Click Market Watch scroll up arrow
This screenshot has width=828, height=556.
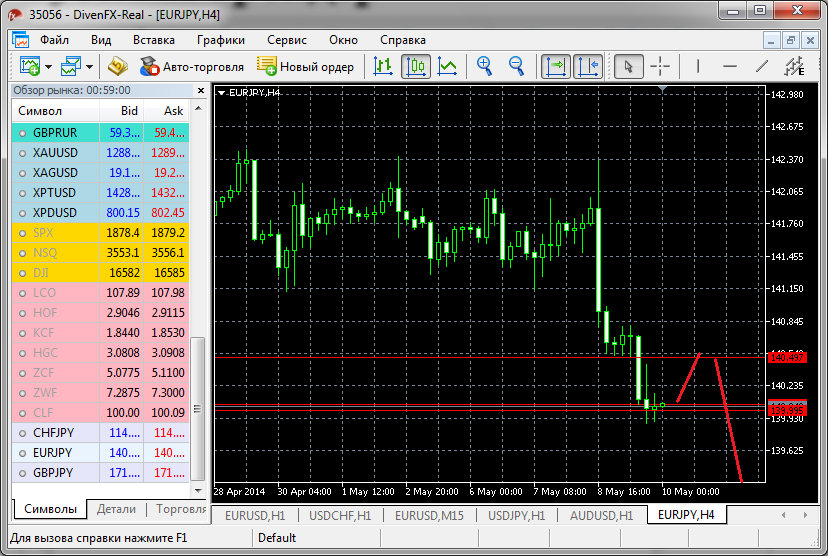tap(198, 108)
